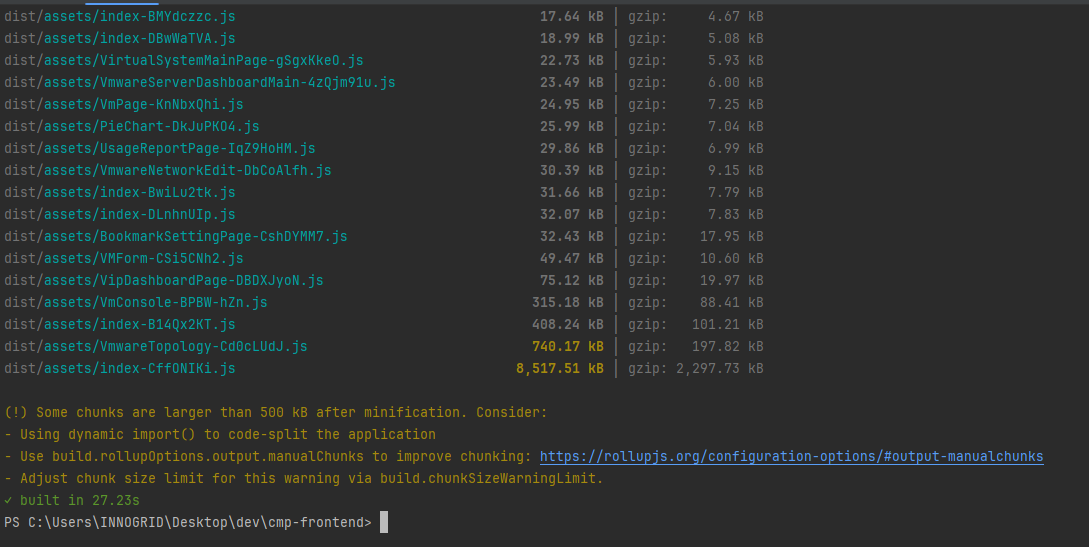Click the size value '75.12 kB'
The image size is (1089, 547).
(572, 280)
